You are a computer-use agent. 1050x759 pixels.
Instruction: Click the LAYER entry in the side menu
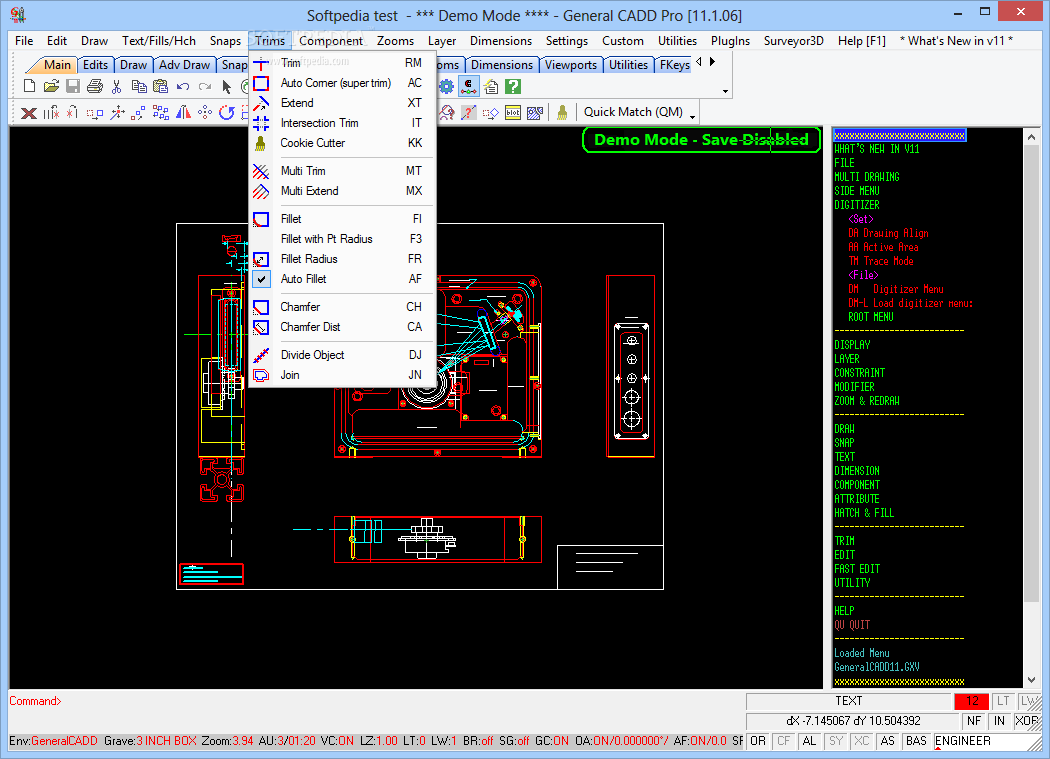click(x=846, y=358)
